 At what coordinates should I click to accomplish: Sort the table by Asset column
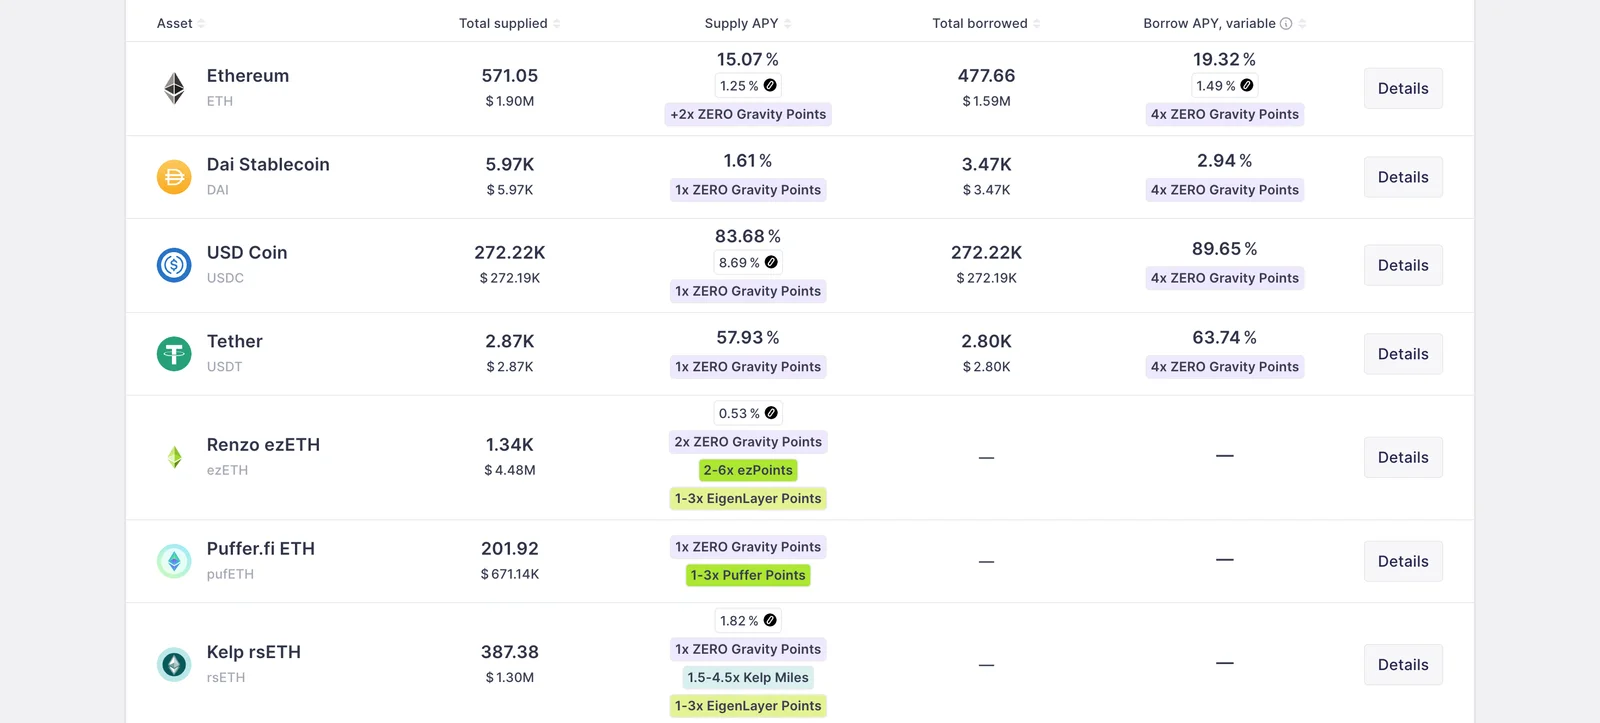tap(180, 23)
